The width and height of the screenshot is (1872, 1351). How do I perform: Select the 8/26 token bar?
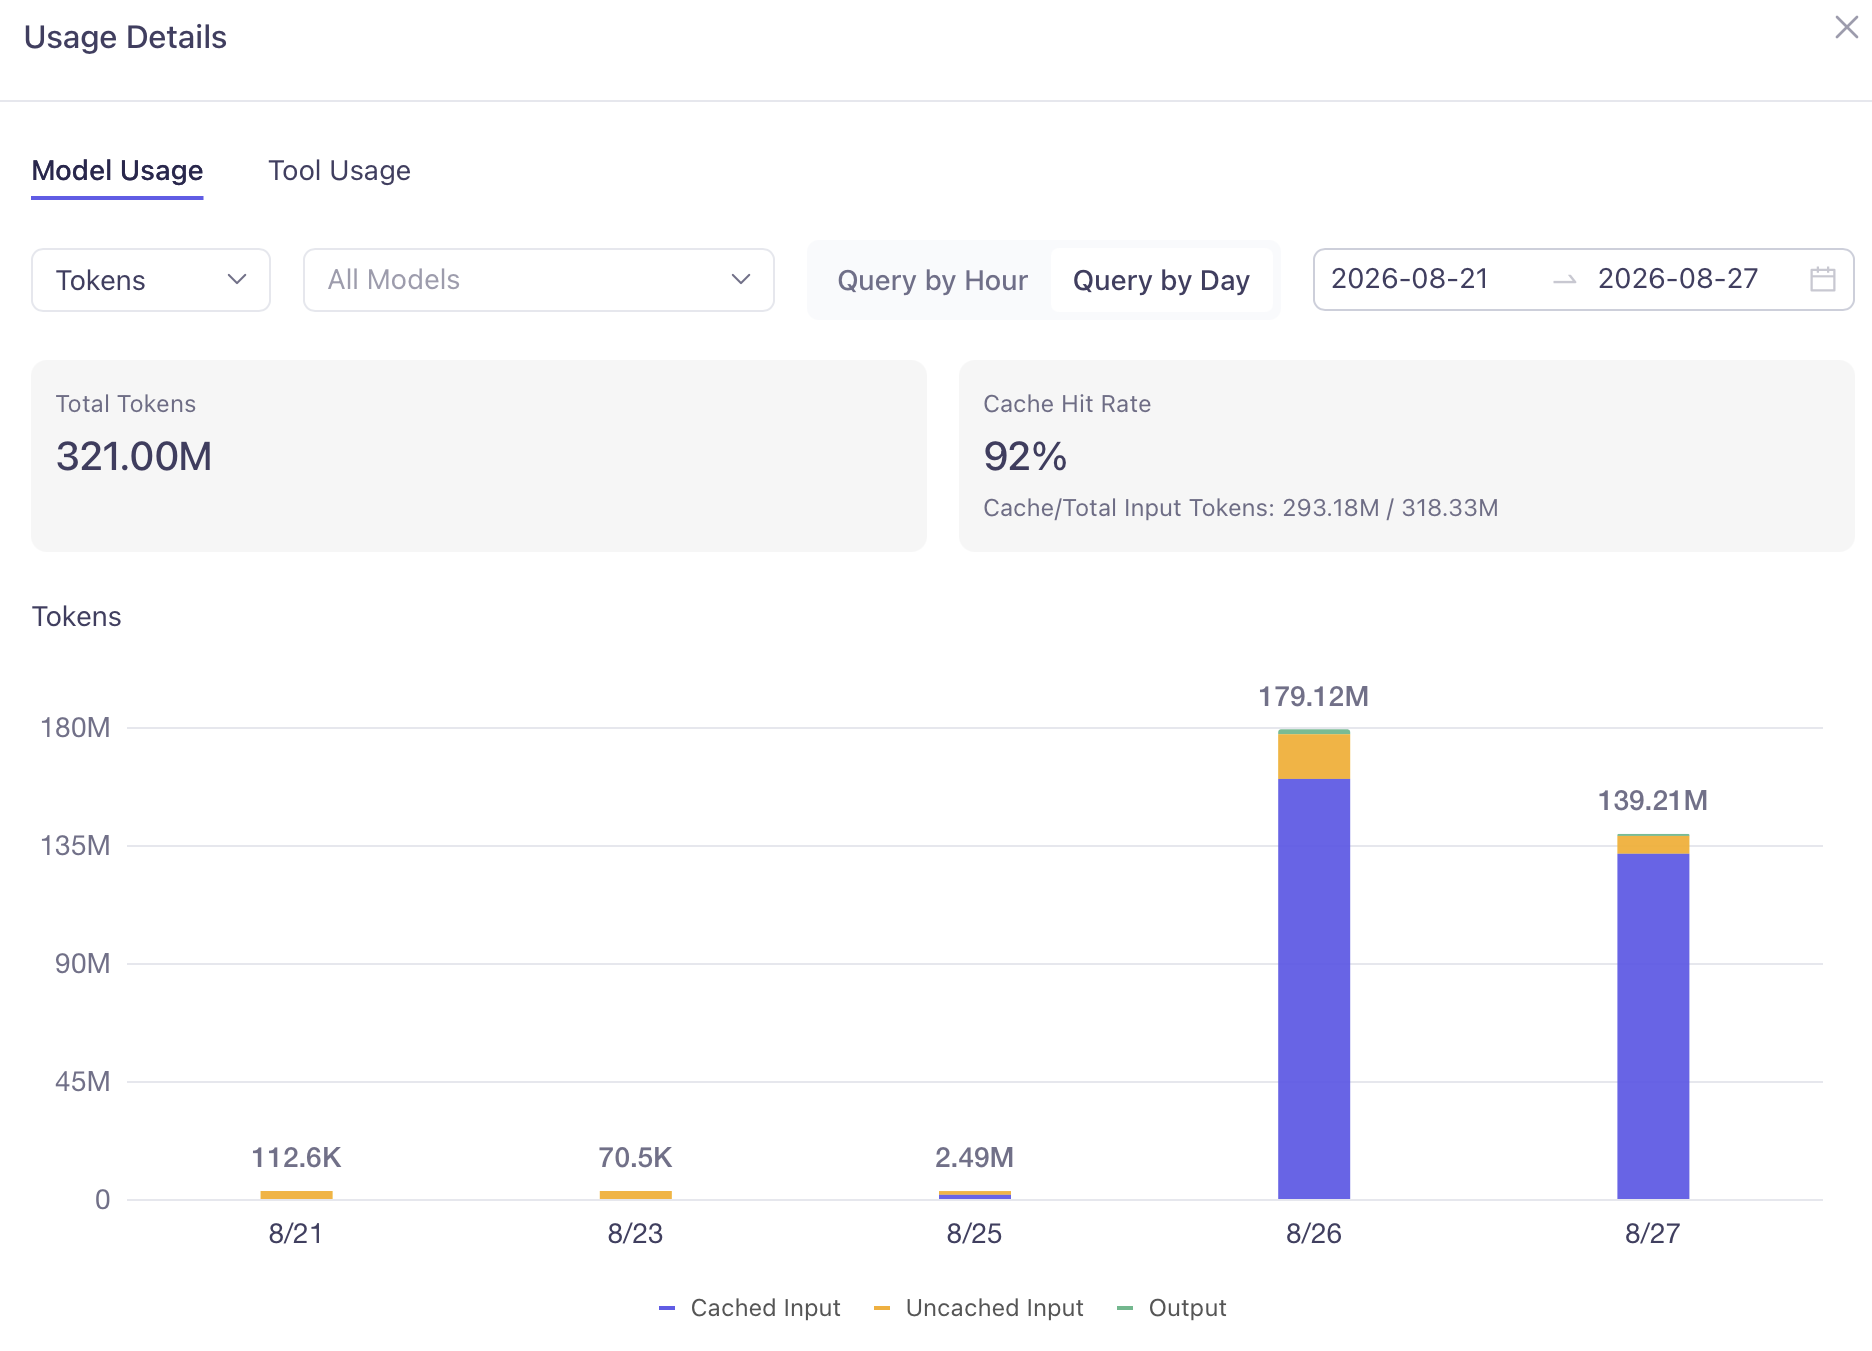pos(1314,964)
